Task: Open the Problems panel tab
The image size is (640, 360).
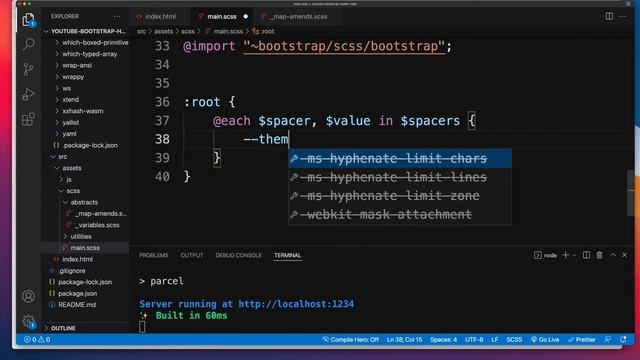Action: [153, 255]
